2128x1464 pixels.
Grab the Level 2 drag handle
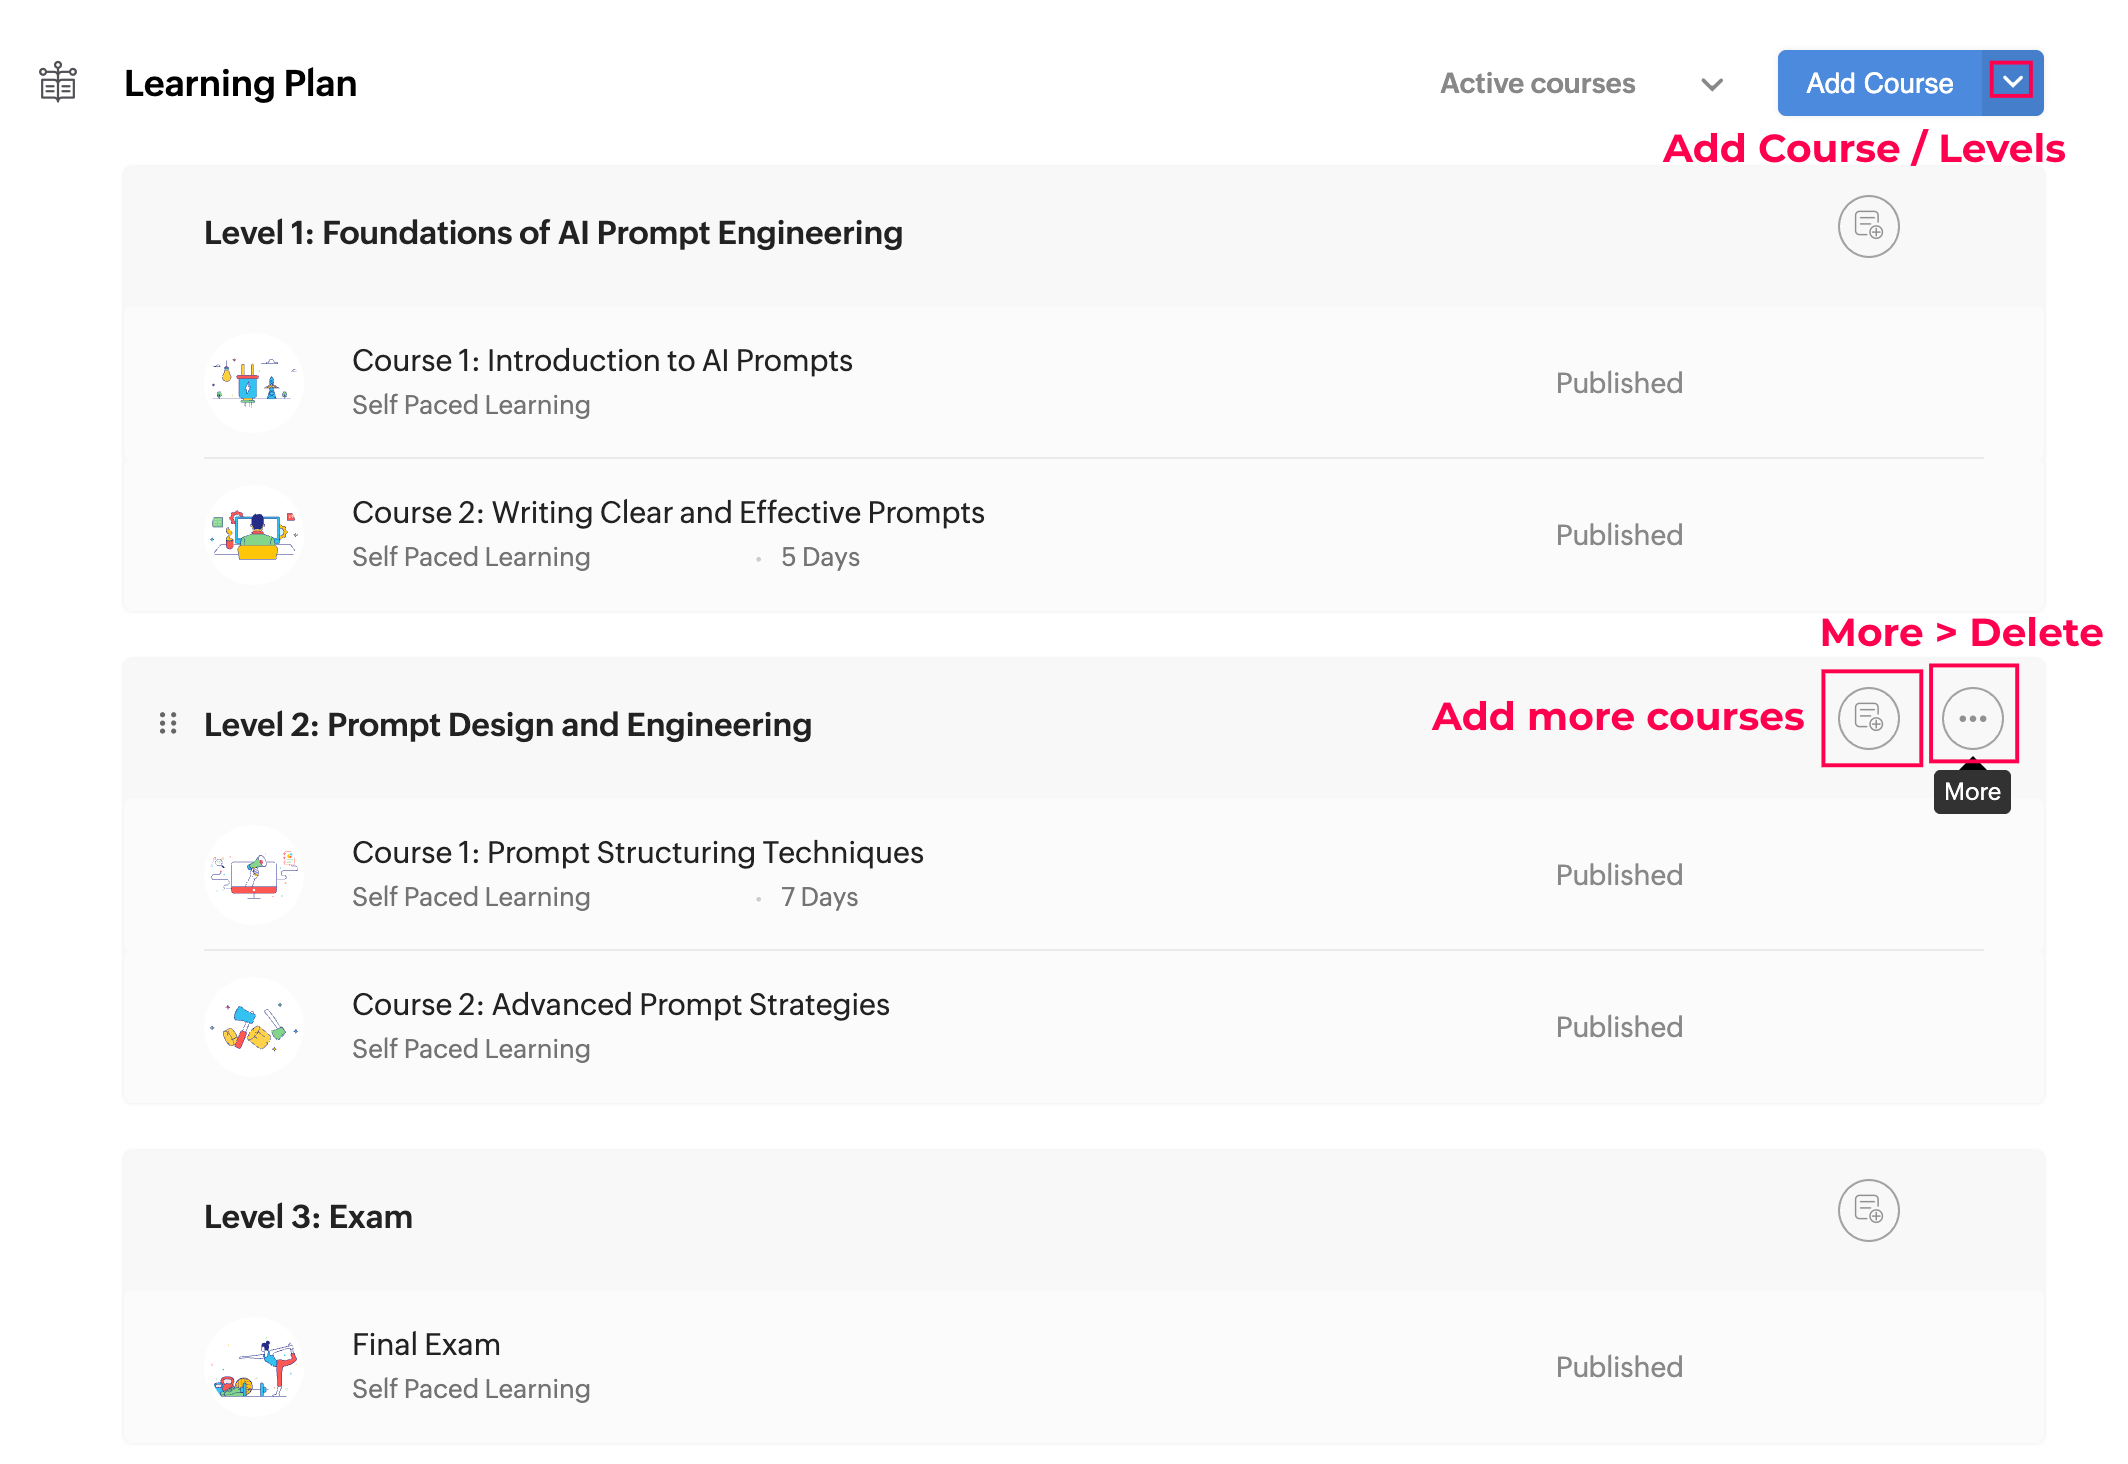168,723
